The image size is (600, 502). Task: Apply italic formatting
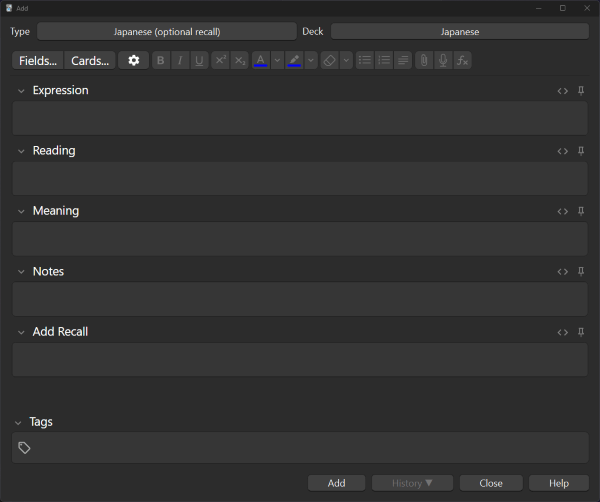(x=180, y=60)
